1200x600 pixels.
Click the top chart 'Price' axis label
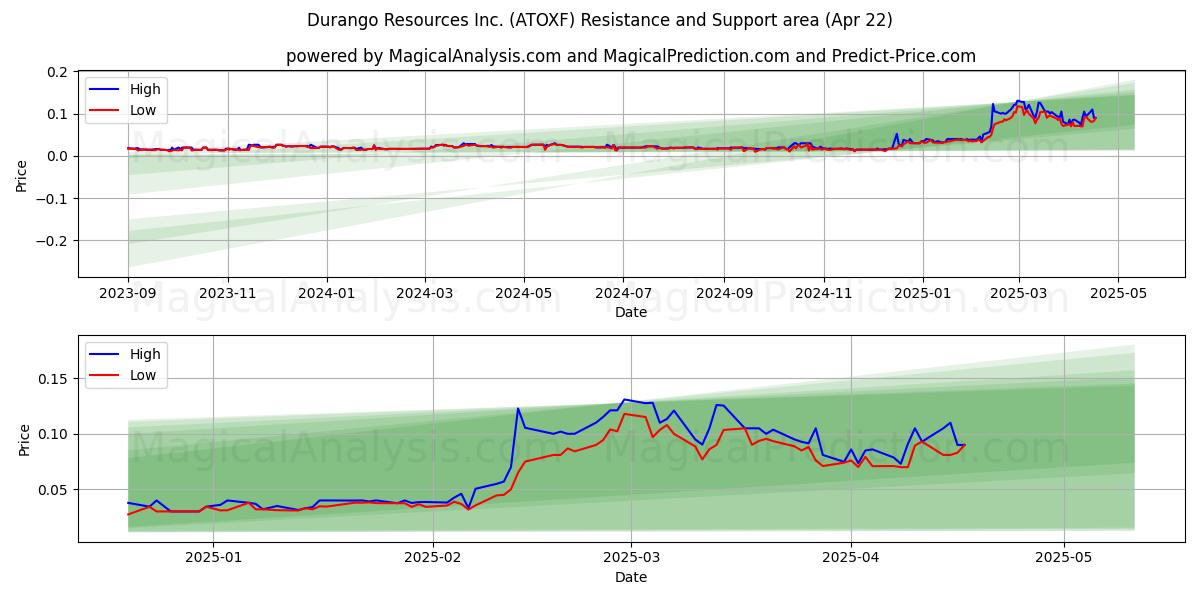coord(22,174)
